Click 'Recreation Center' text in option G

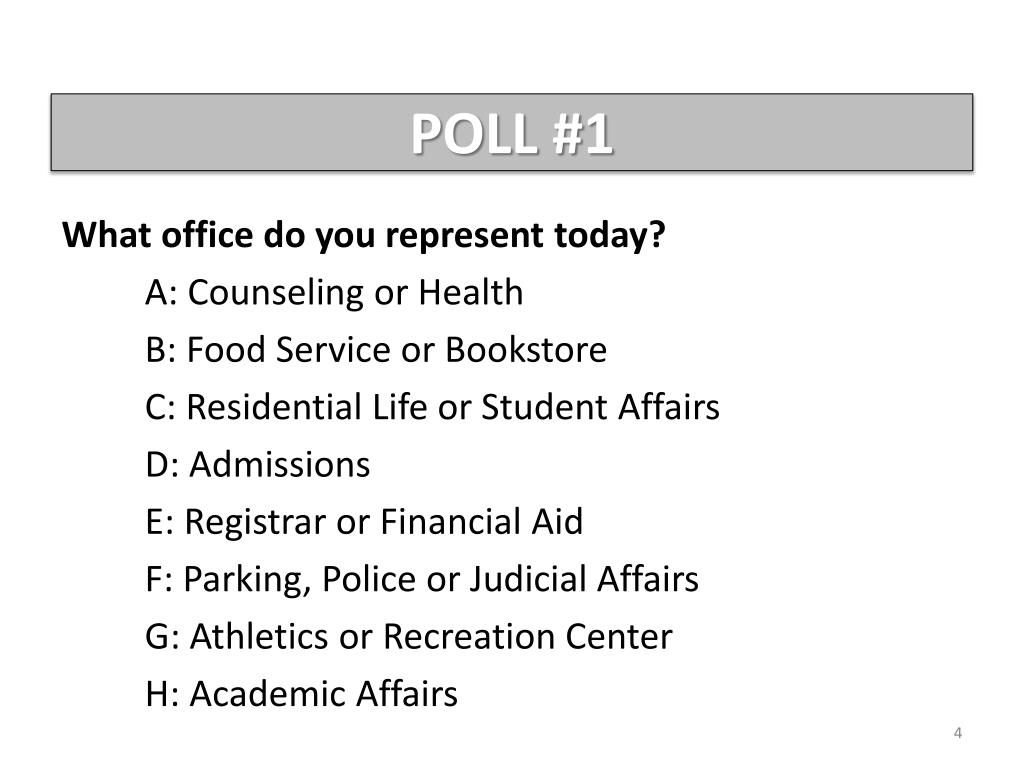pos(528,637)
